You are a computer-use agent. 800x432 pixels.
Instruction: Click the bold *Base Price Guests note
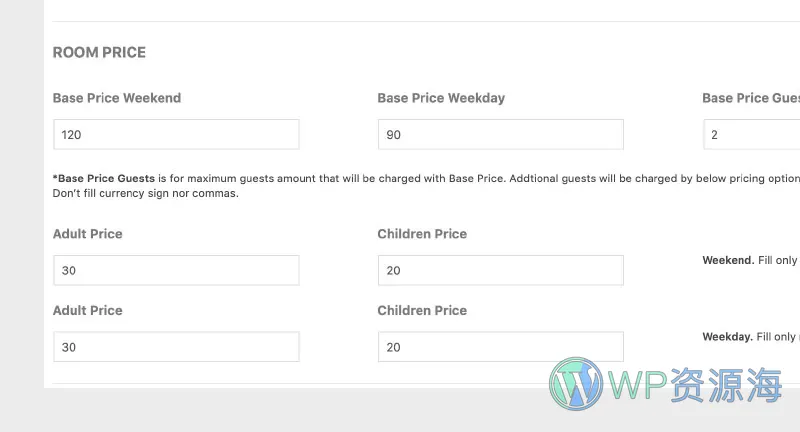pyautogui.click(x=104, y=179)
